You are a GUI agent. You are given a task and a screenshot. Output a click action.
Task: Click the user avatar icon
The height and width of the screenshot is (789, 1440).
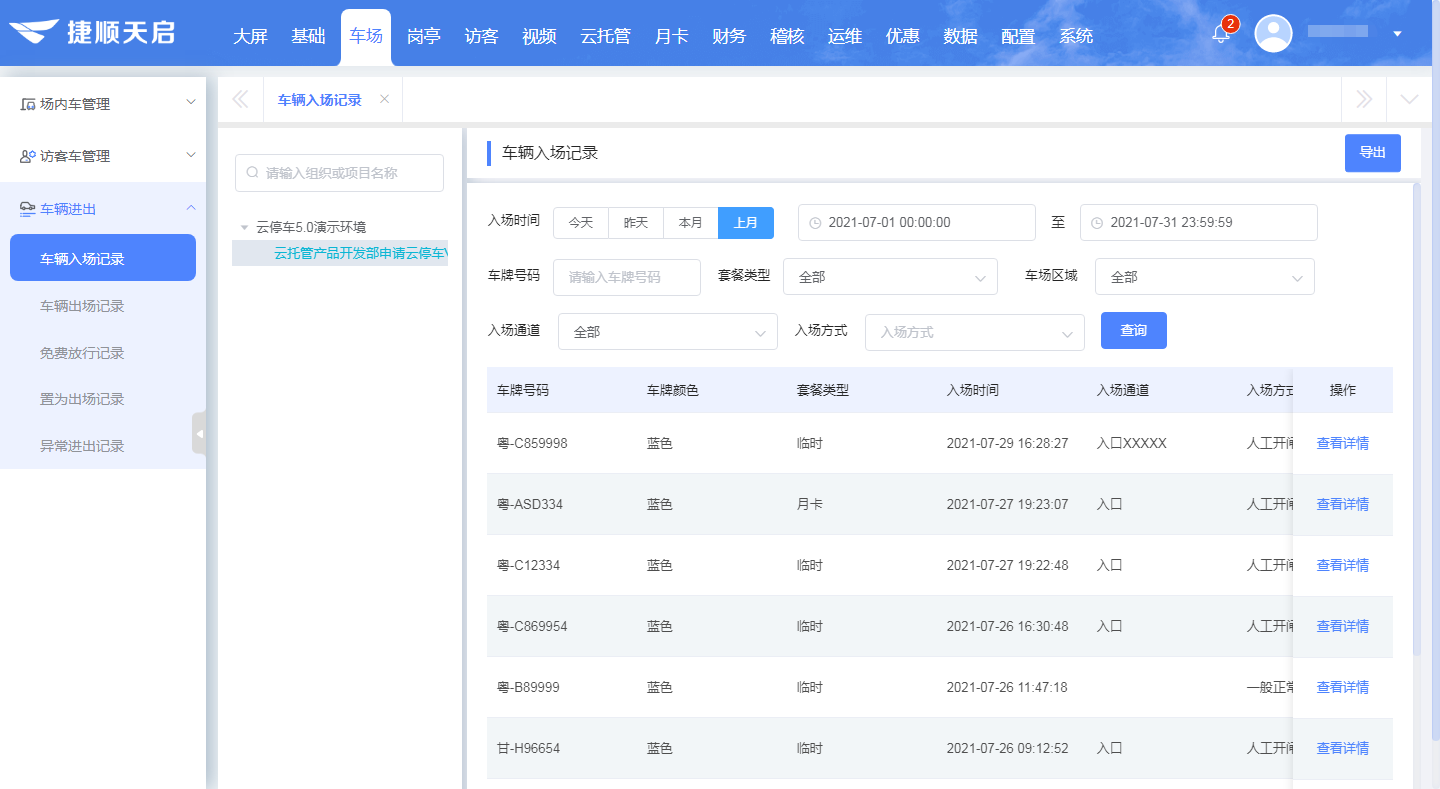(x=1273, y=33)
